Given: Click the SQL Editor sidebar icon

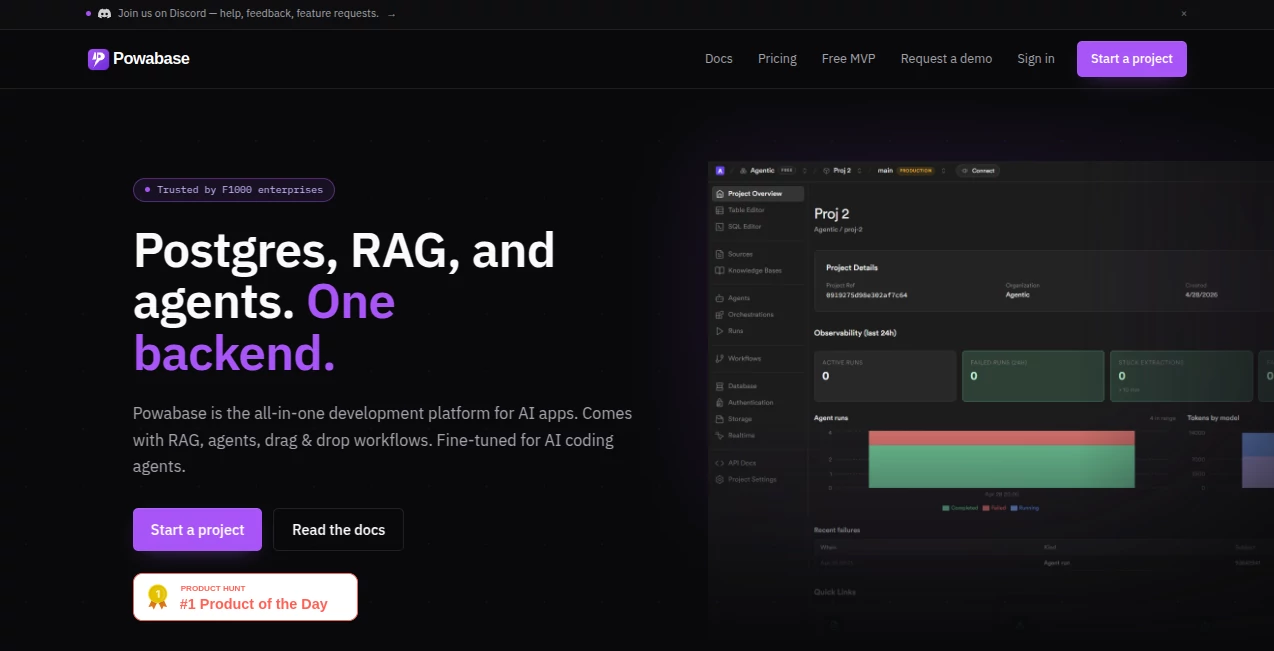Looking at the screenshot, I should point(720,227).
